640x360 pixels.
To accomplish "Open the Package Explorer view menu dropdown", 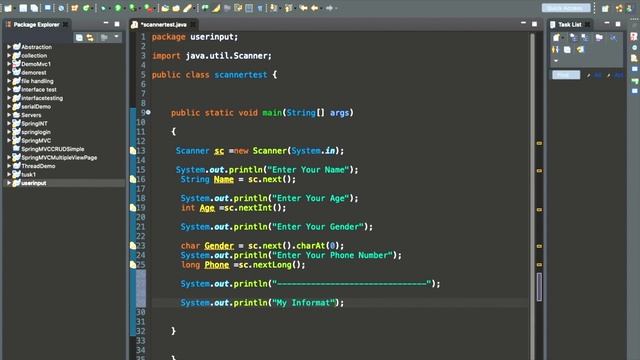I will point(116,37).
